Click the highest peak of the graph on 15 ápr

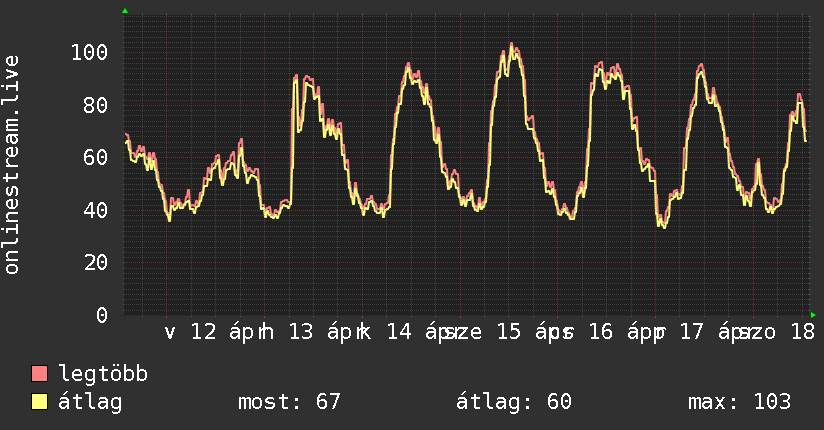(x=511, y=45)
